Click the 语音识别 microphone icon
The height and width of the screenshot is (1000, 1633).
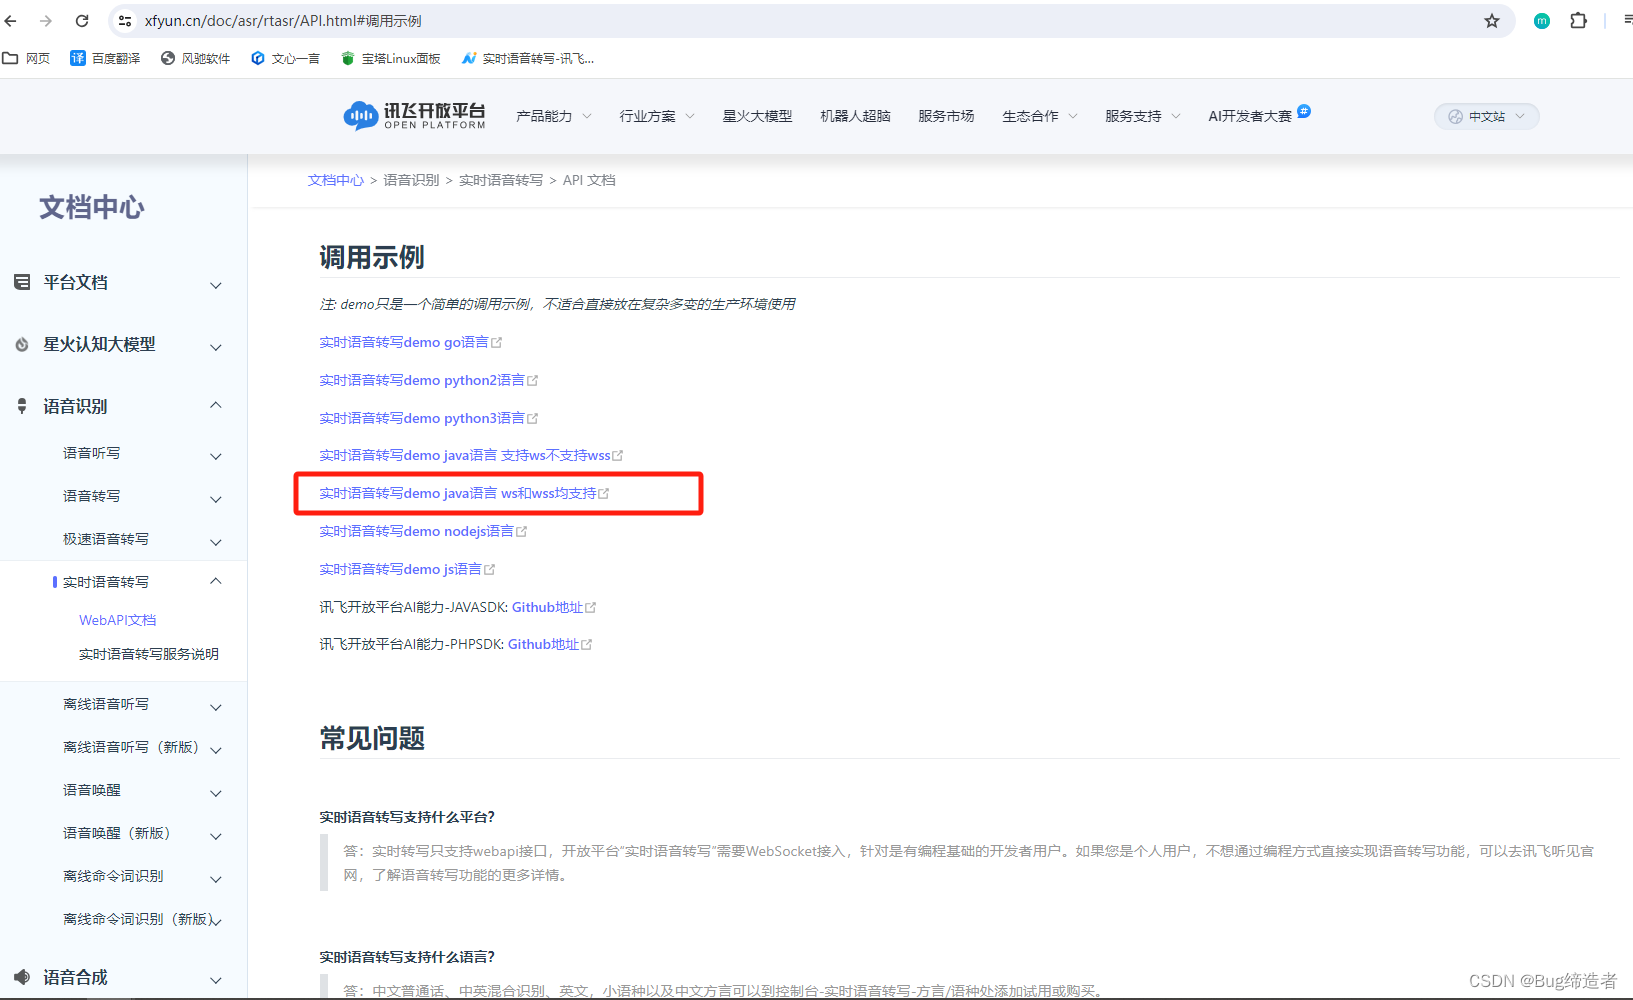[x=22, y=406]
